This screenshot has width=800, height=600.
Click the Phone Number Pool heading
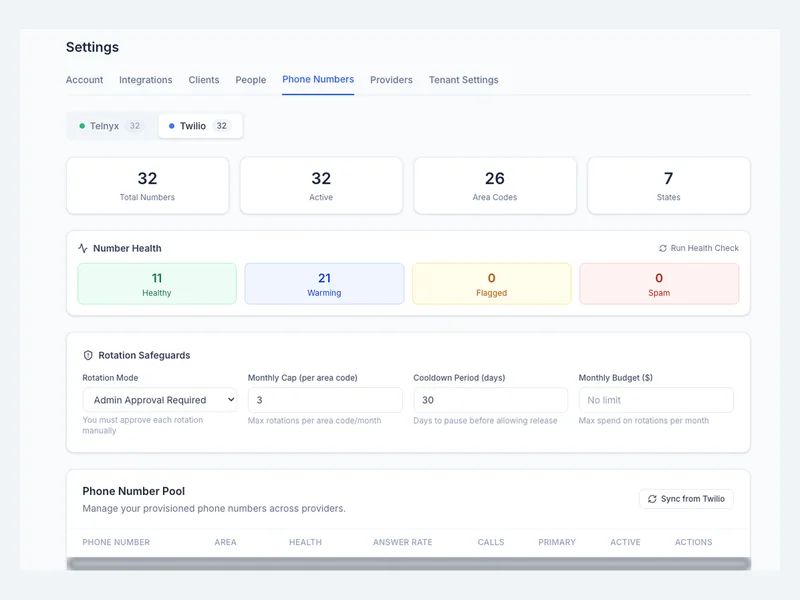[134, 491]
